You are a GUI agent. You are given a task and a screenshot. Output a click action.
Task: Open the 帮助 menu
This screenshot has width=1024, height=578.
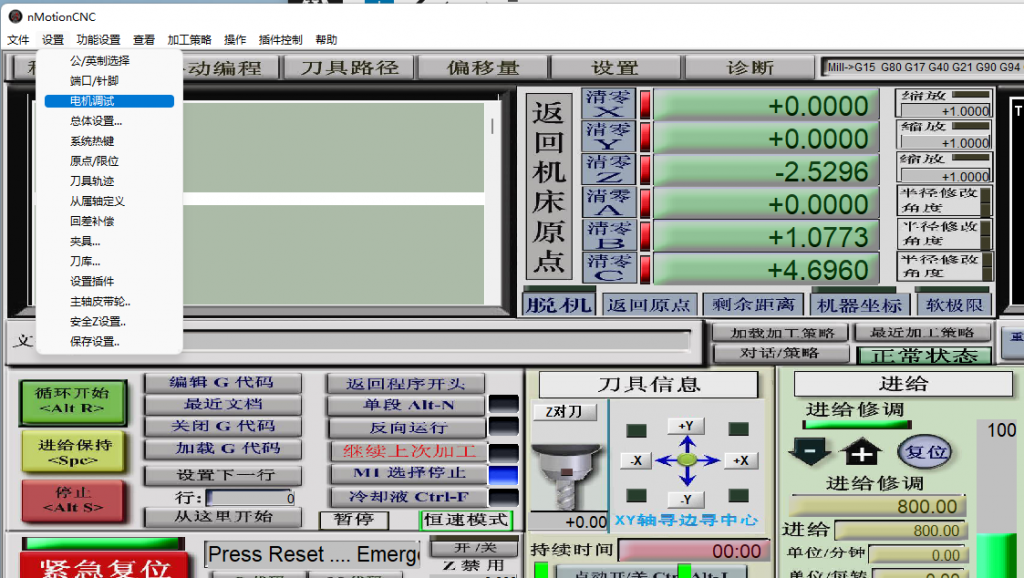click(326, 40)
